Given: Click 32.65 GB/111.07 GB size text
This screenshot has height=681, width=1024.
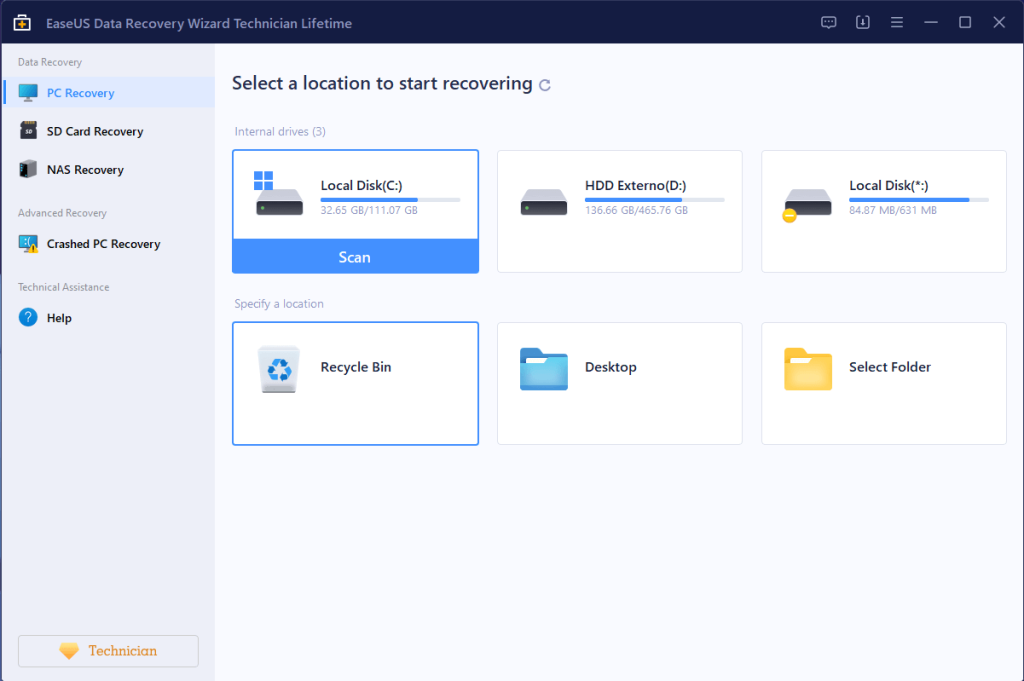Looking at the screenshot, I should point(369,210).
